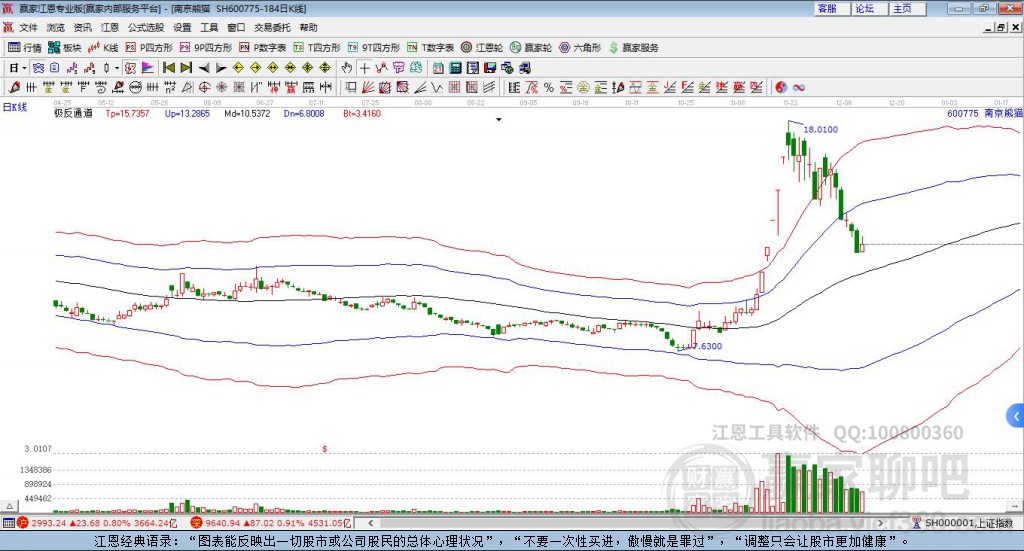Screen dimensions: 1024x551
Task: Open the 江恩轮 Gann wheel
Action: pyautogui.click(x=482, y=48)
